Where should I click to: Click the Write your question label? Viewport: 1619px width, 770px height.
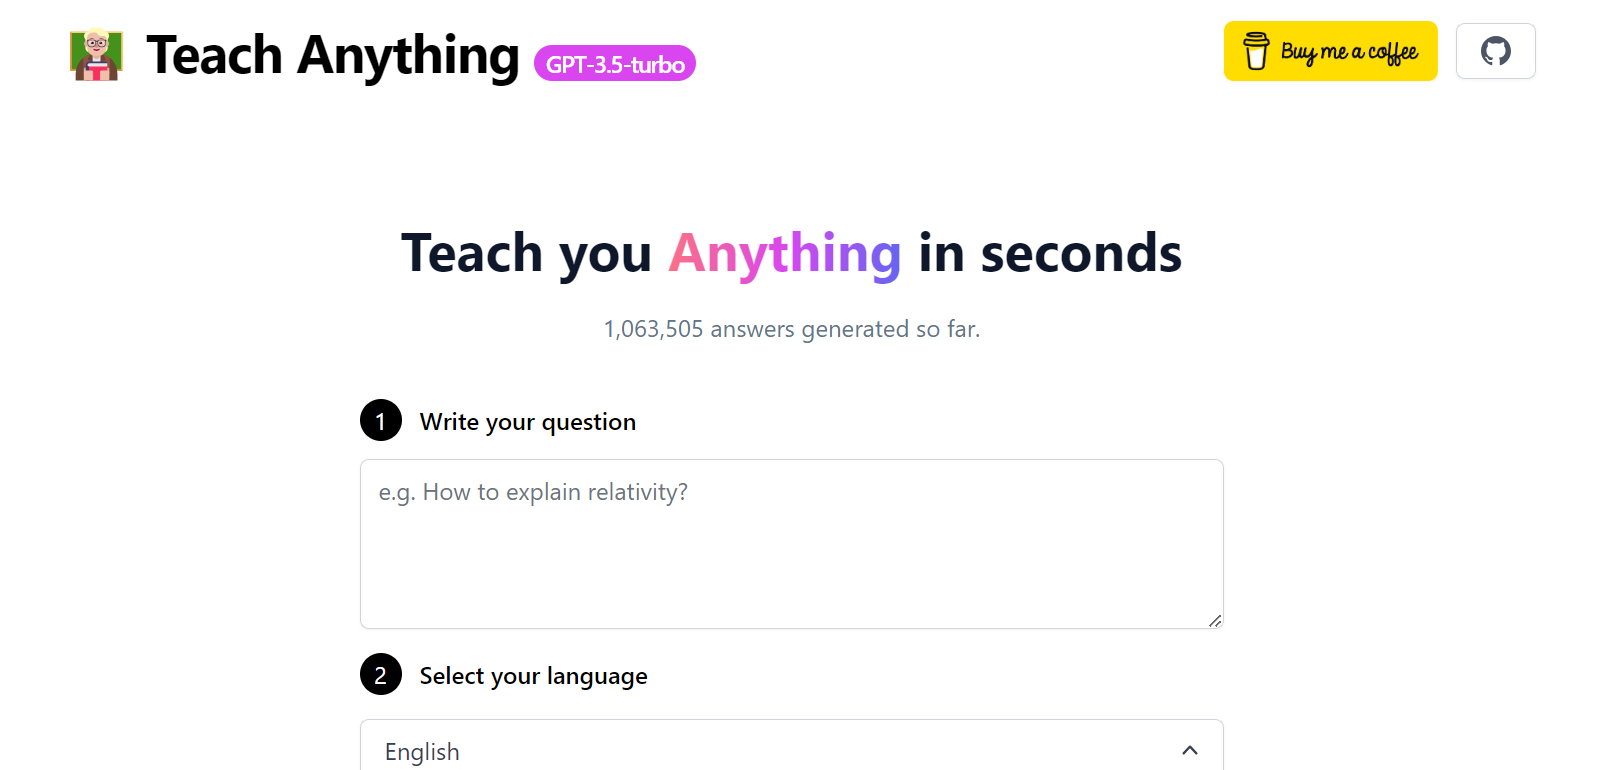(x=527, y=421)
